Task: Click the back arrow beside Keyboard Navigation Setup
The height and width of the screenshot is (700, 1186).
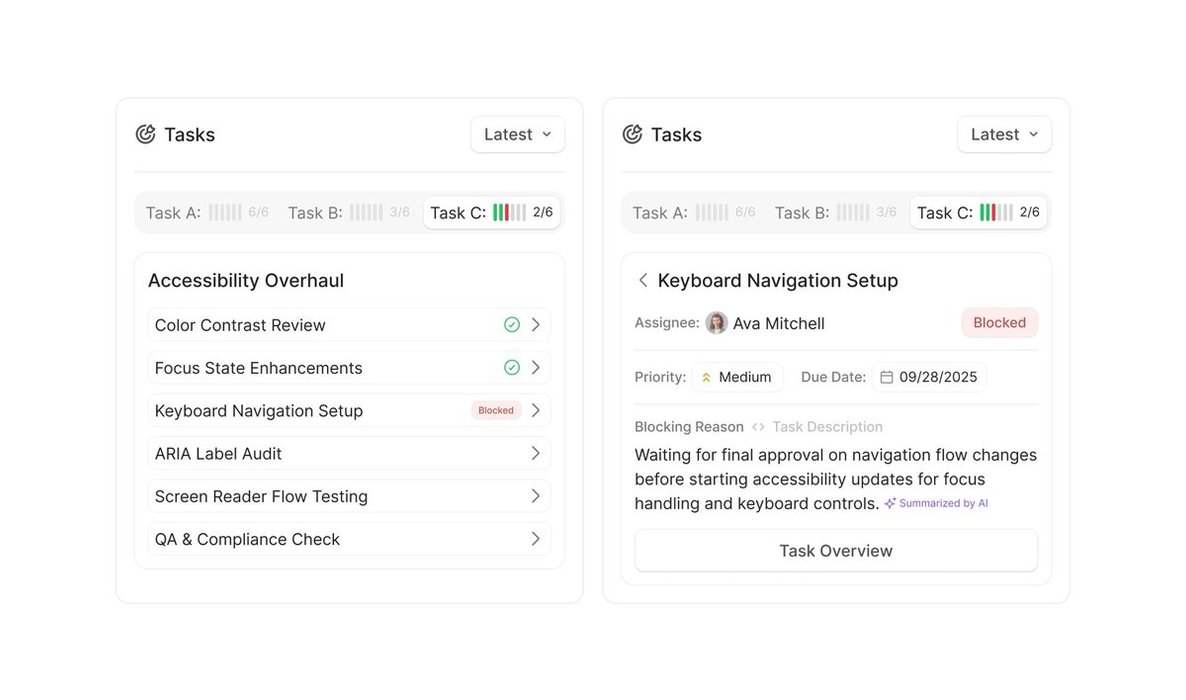Action: pyautogui.click(x=643, y=281)
